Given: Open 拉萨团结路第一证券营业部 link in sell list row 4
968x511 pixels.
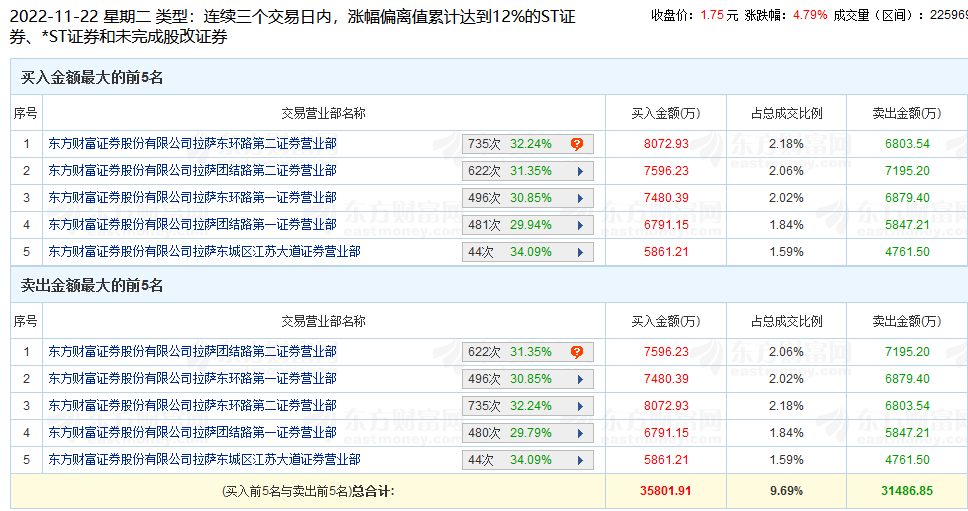Looking at the screenshot, I should (x=193, y=433).
